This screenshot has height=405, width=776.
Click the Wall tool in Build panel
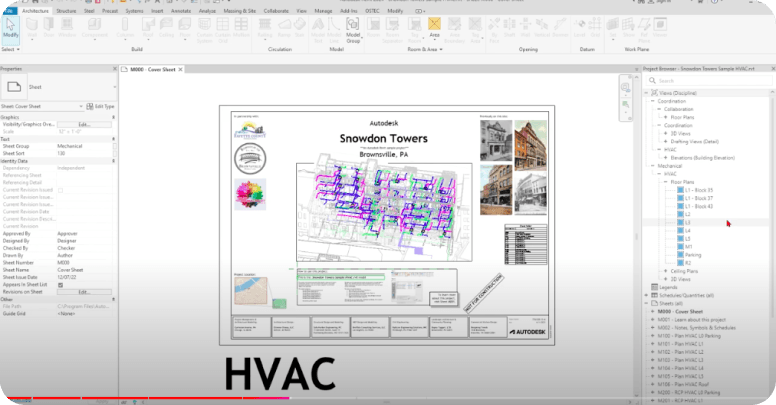point(32,28)
